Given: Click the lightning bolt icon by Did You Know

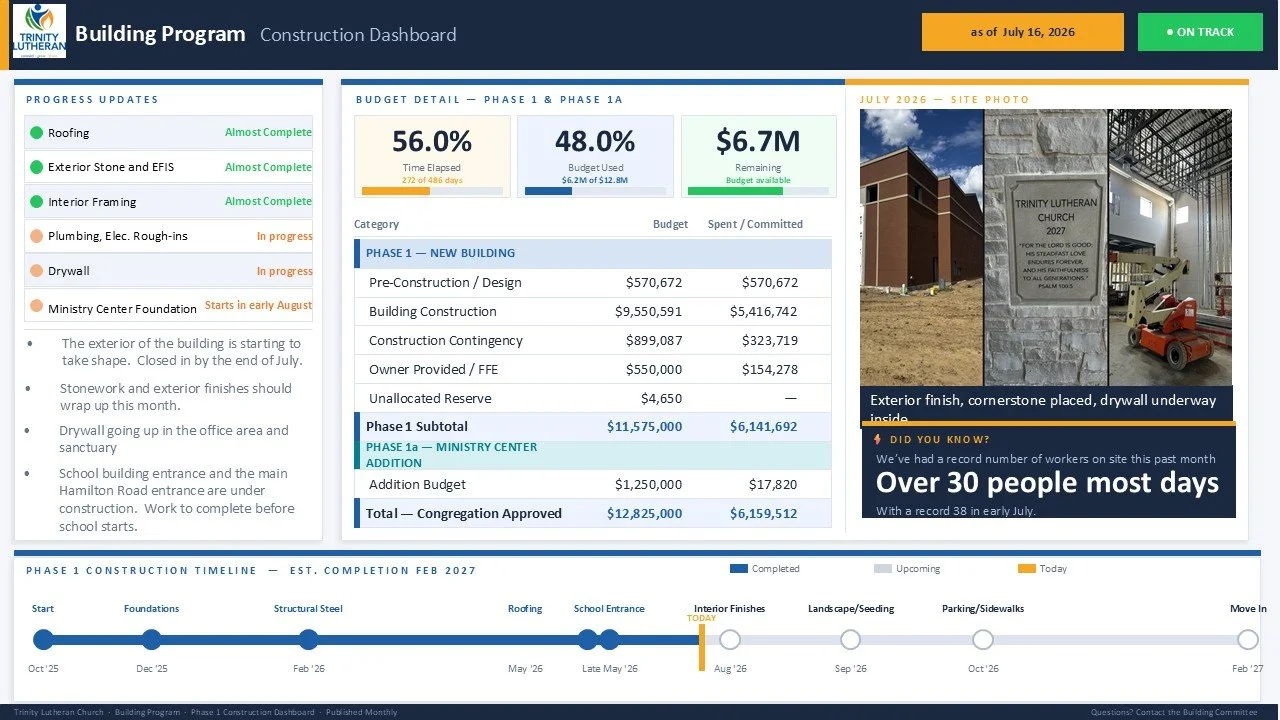Looking at the screenshot, I should pos(877,439).
